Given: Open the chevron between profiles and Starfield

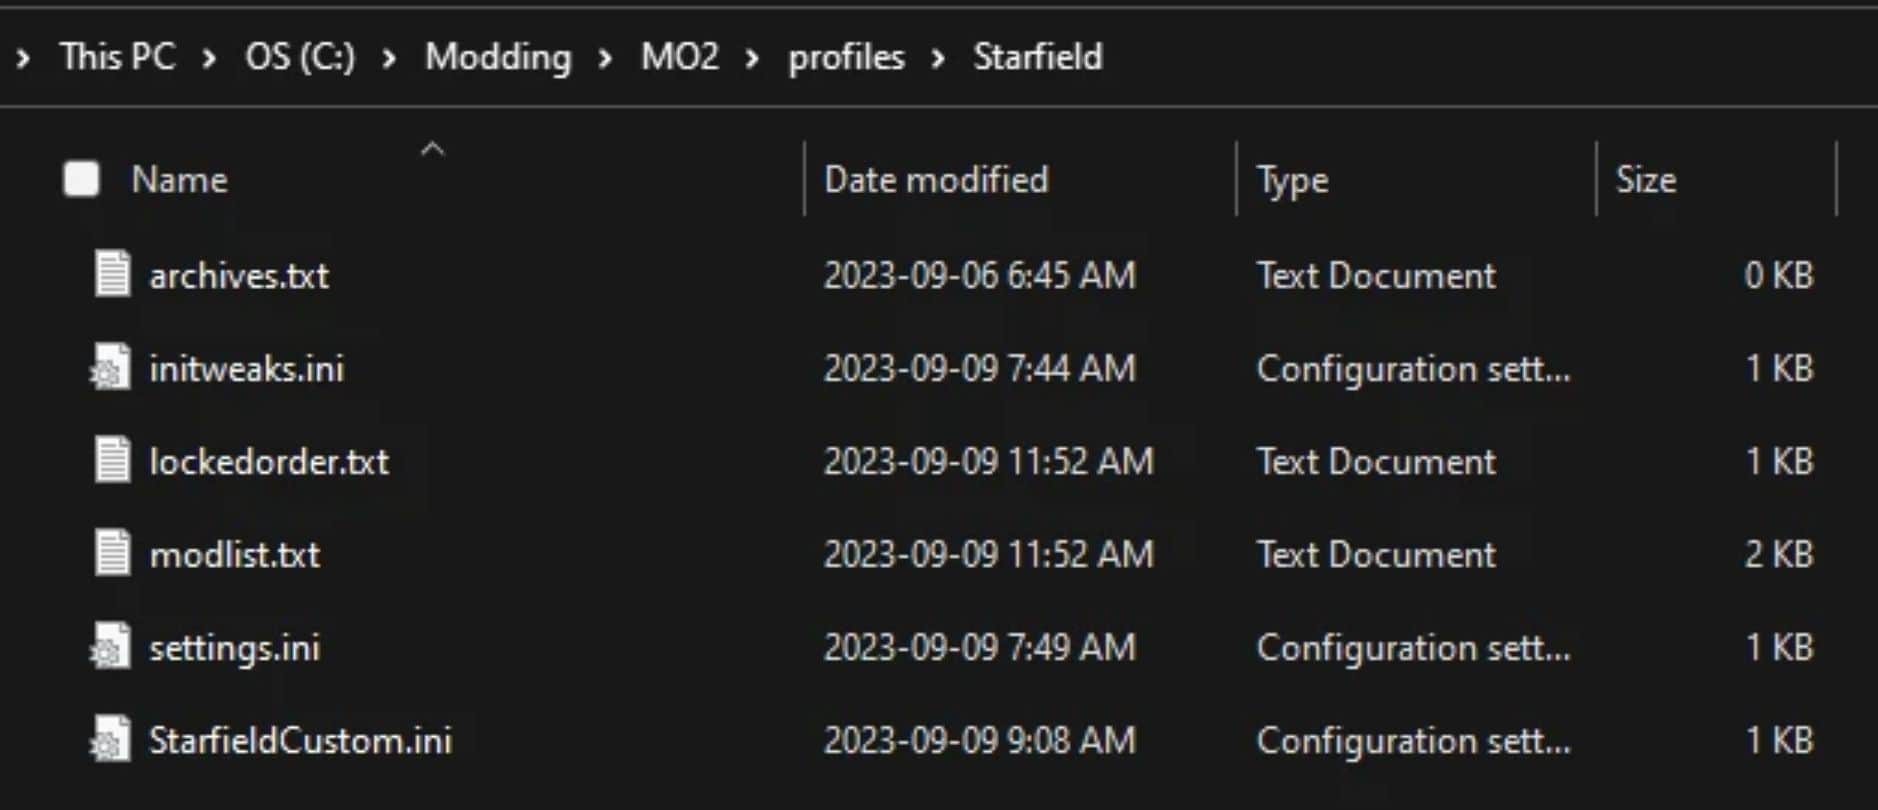Looking at the screenshot, I should pyautogui.click(x=938, y=58).
